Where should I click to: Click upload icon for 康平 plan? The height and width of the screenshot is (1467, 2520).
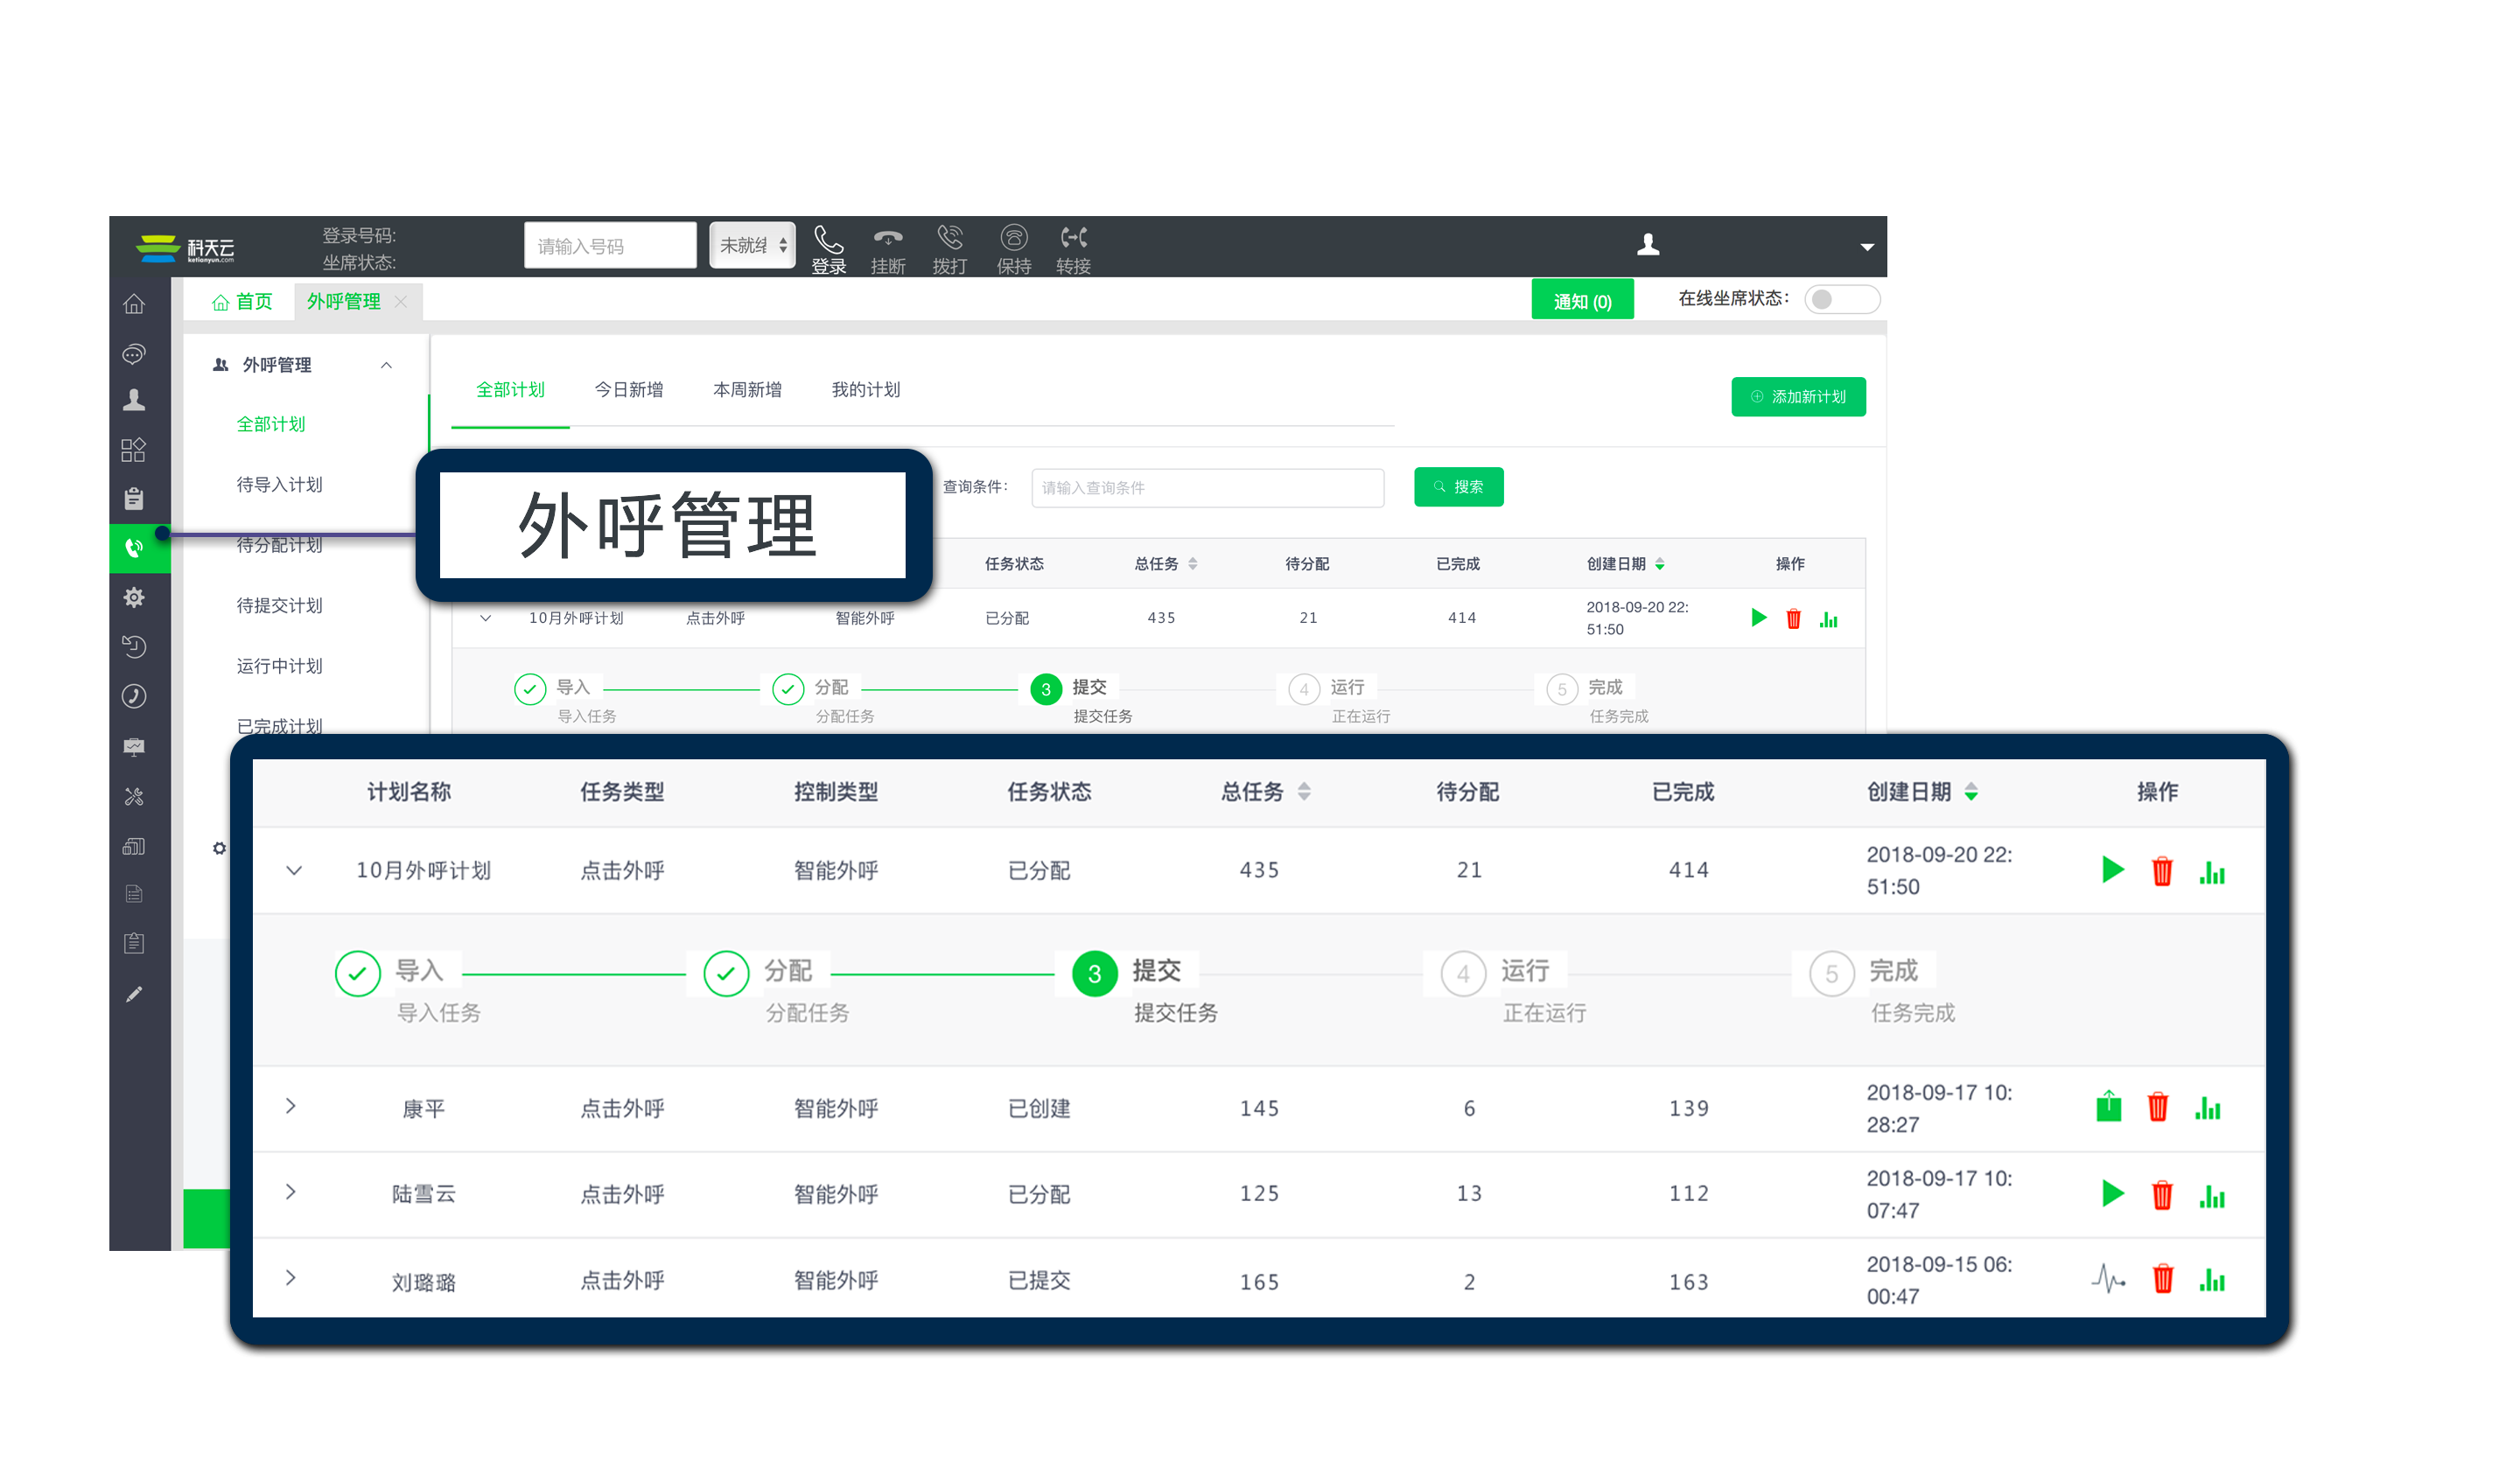[2108, 1106]
